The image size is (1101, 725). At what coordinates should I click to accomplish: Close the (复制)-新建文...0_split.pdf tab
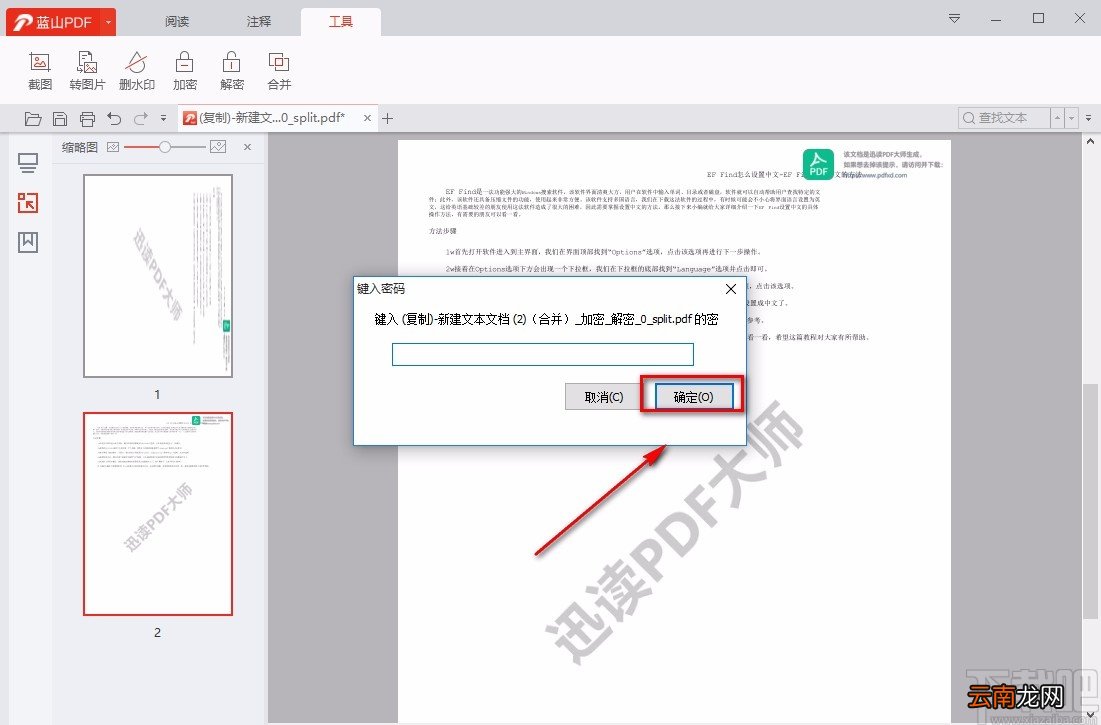(x=367, y=119)
